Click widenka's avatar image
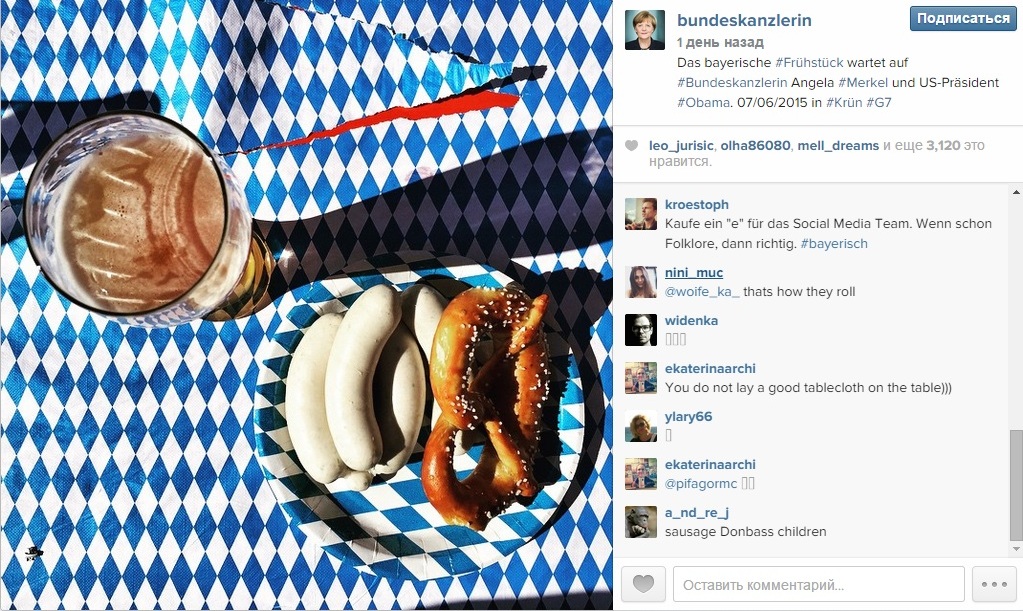1023x611 pixels. 641,330
